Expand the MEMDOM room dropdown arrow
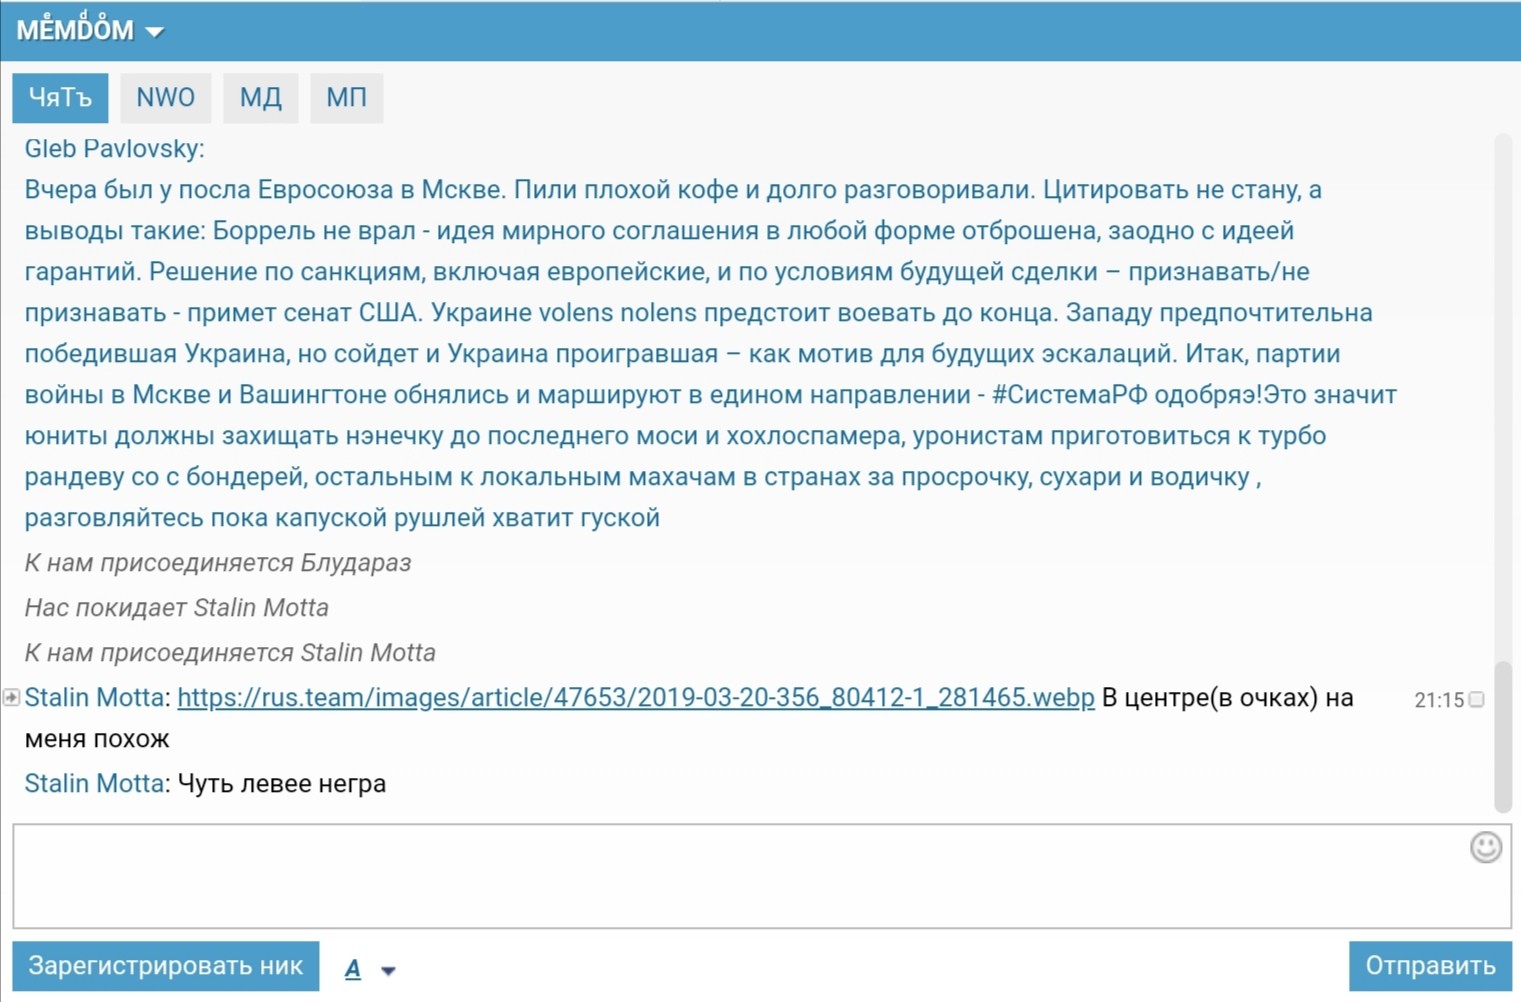Screen dimensions: 1521x1002 [154, 32]
